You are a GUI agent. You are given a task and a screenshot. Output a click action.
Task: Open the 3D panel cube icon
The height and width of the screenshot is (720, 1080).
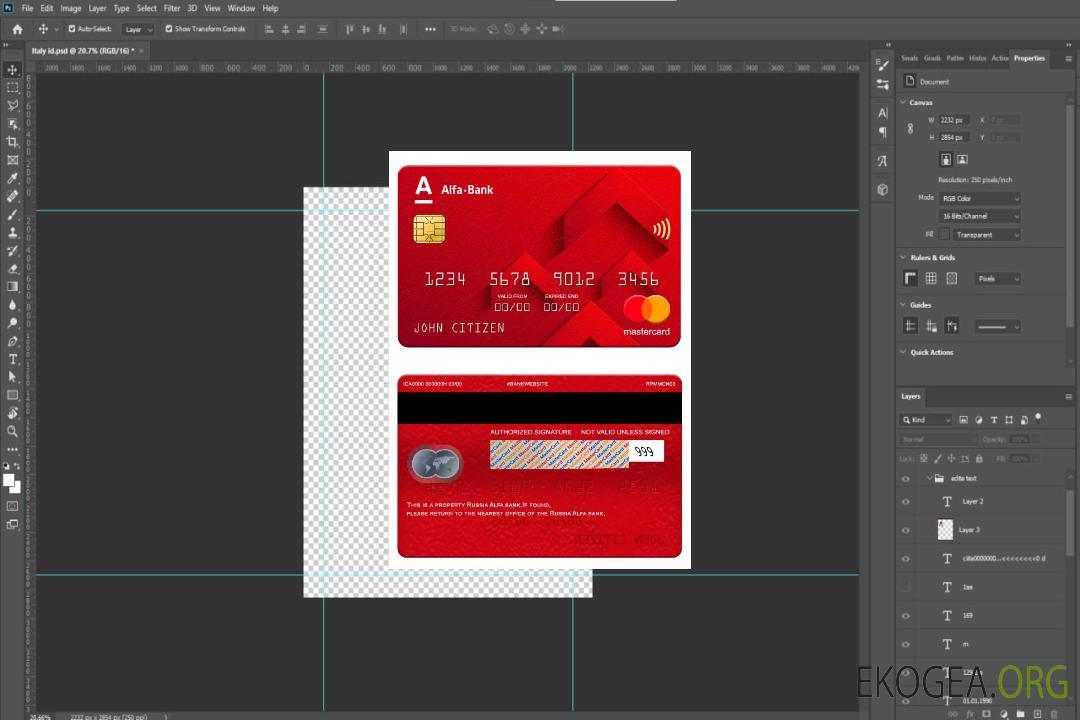click(x=883, y=189)
